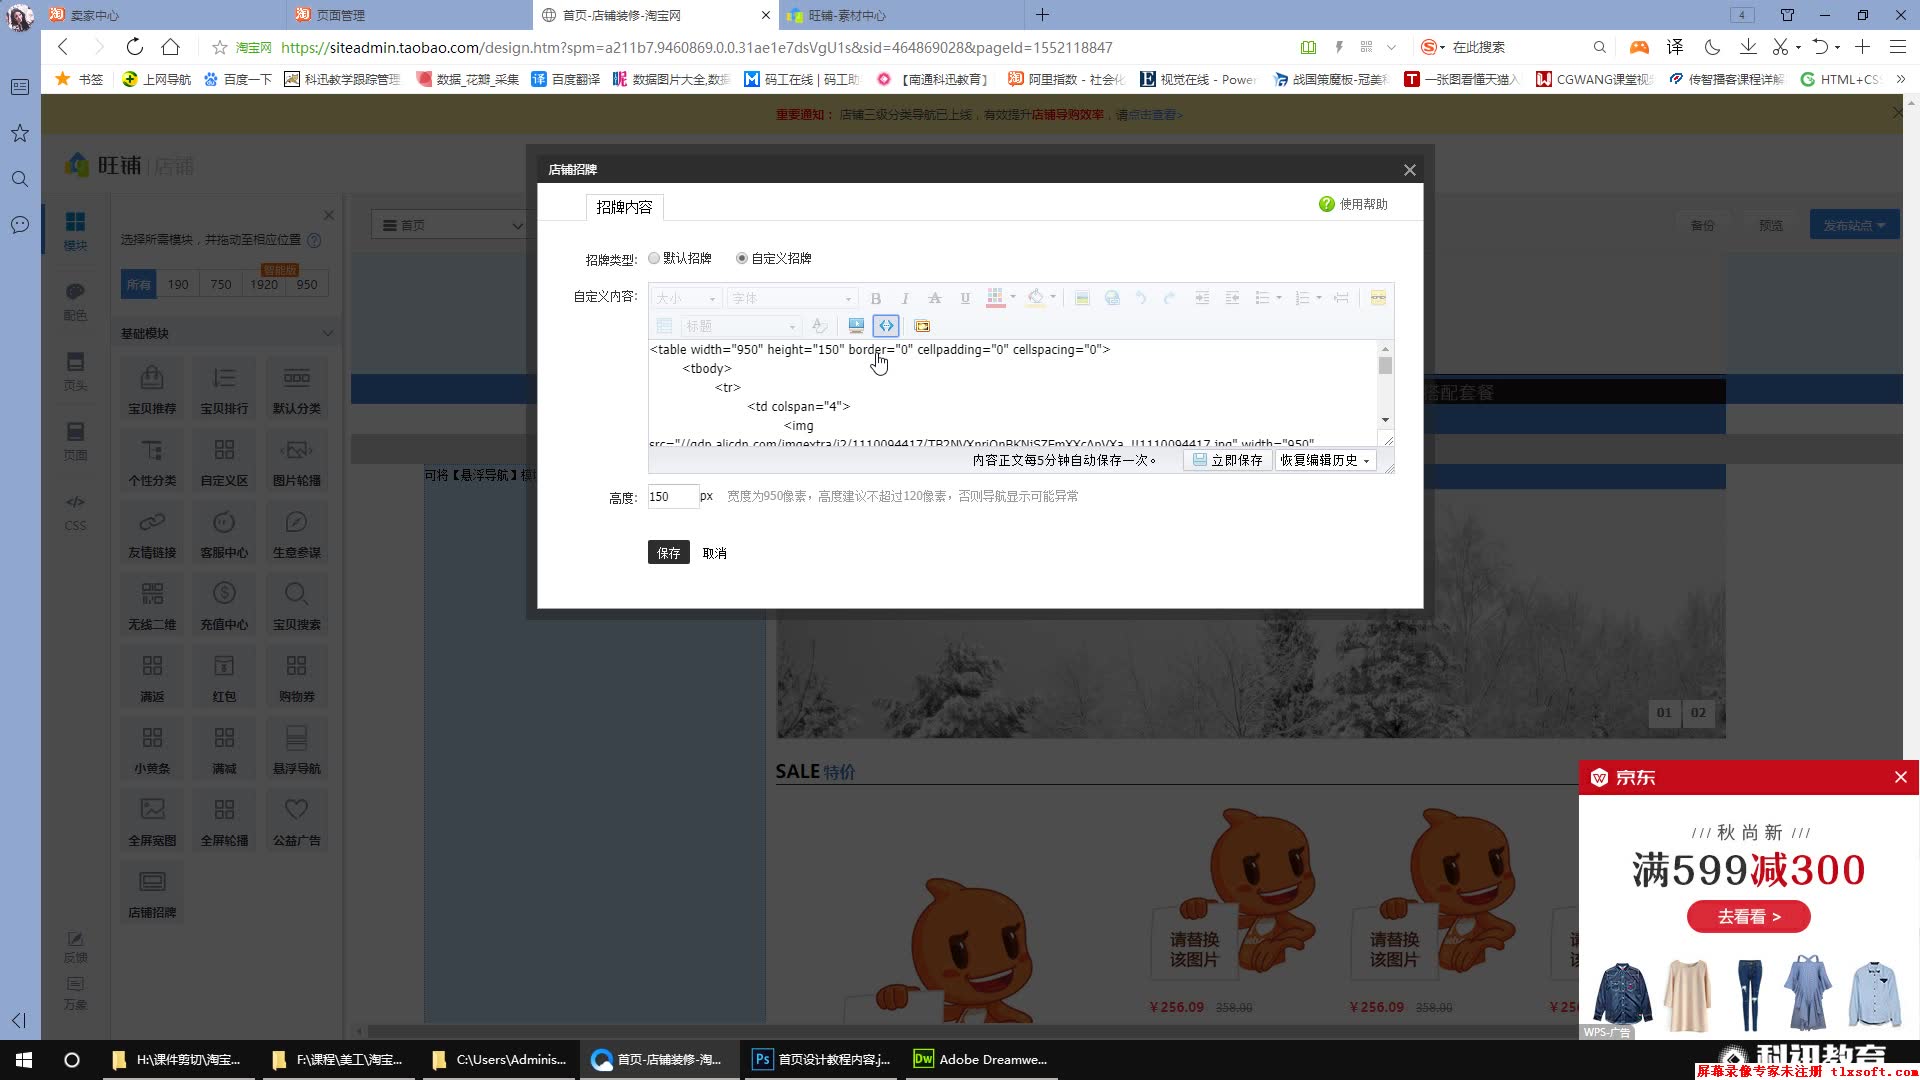This screenshot has width=1920, height=1080.
Task: Click the Strikethrough icon in editor toolbar
Action: 935,298
